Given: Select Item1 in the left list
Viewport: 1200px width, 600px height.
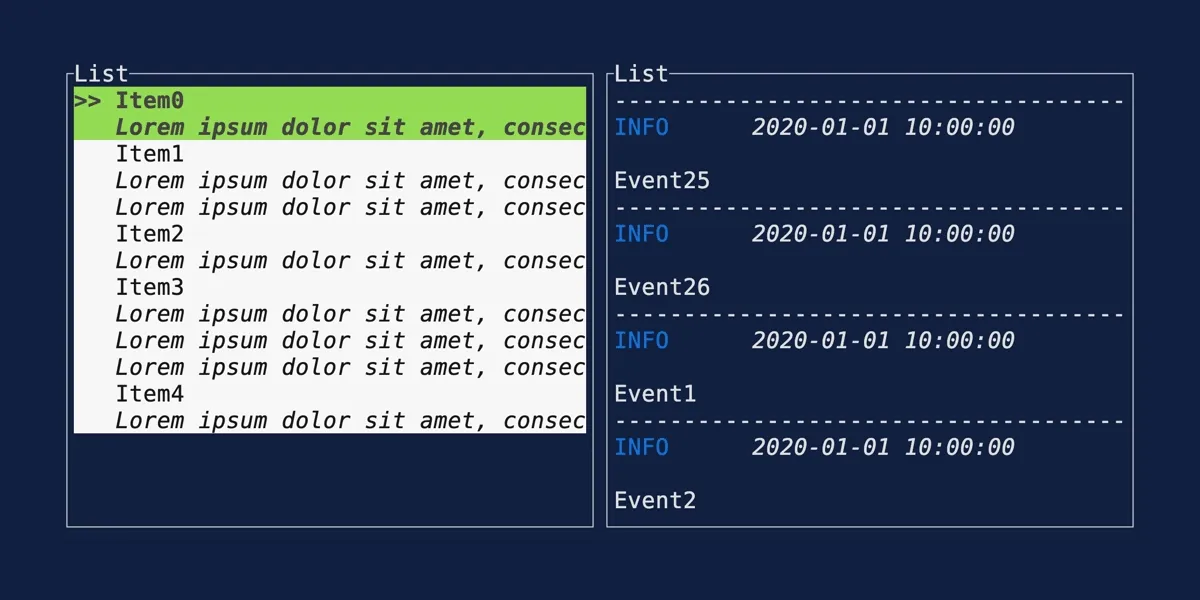Looking at the screenshot, I should pos(150,154).
